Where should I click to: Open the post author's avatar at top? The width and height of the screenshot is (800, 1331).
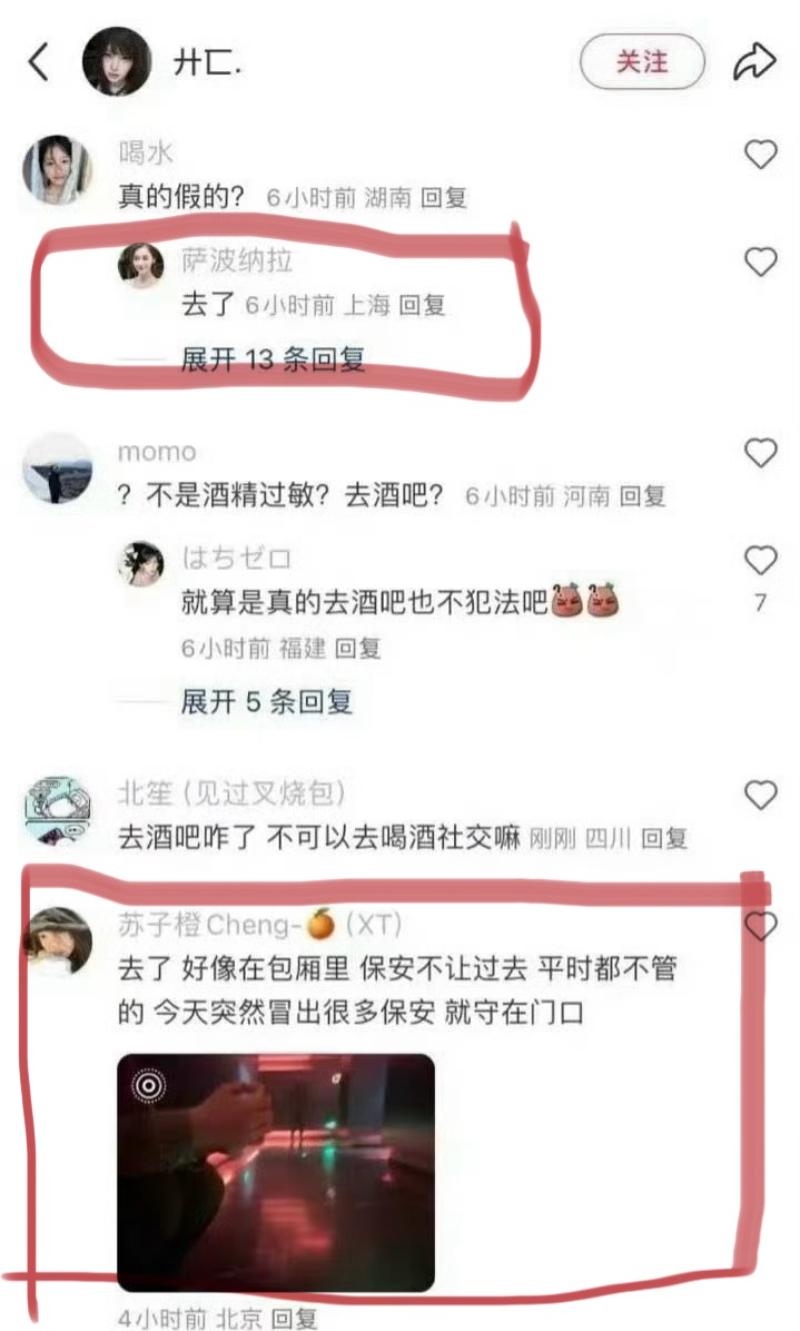(x=117, y=62)
